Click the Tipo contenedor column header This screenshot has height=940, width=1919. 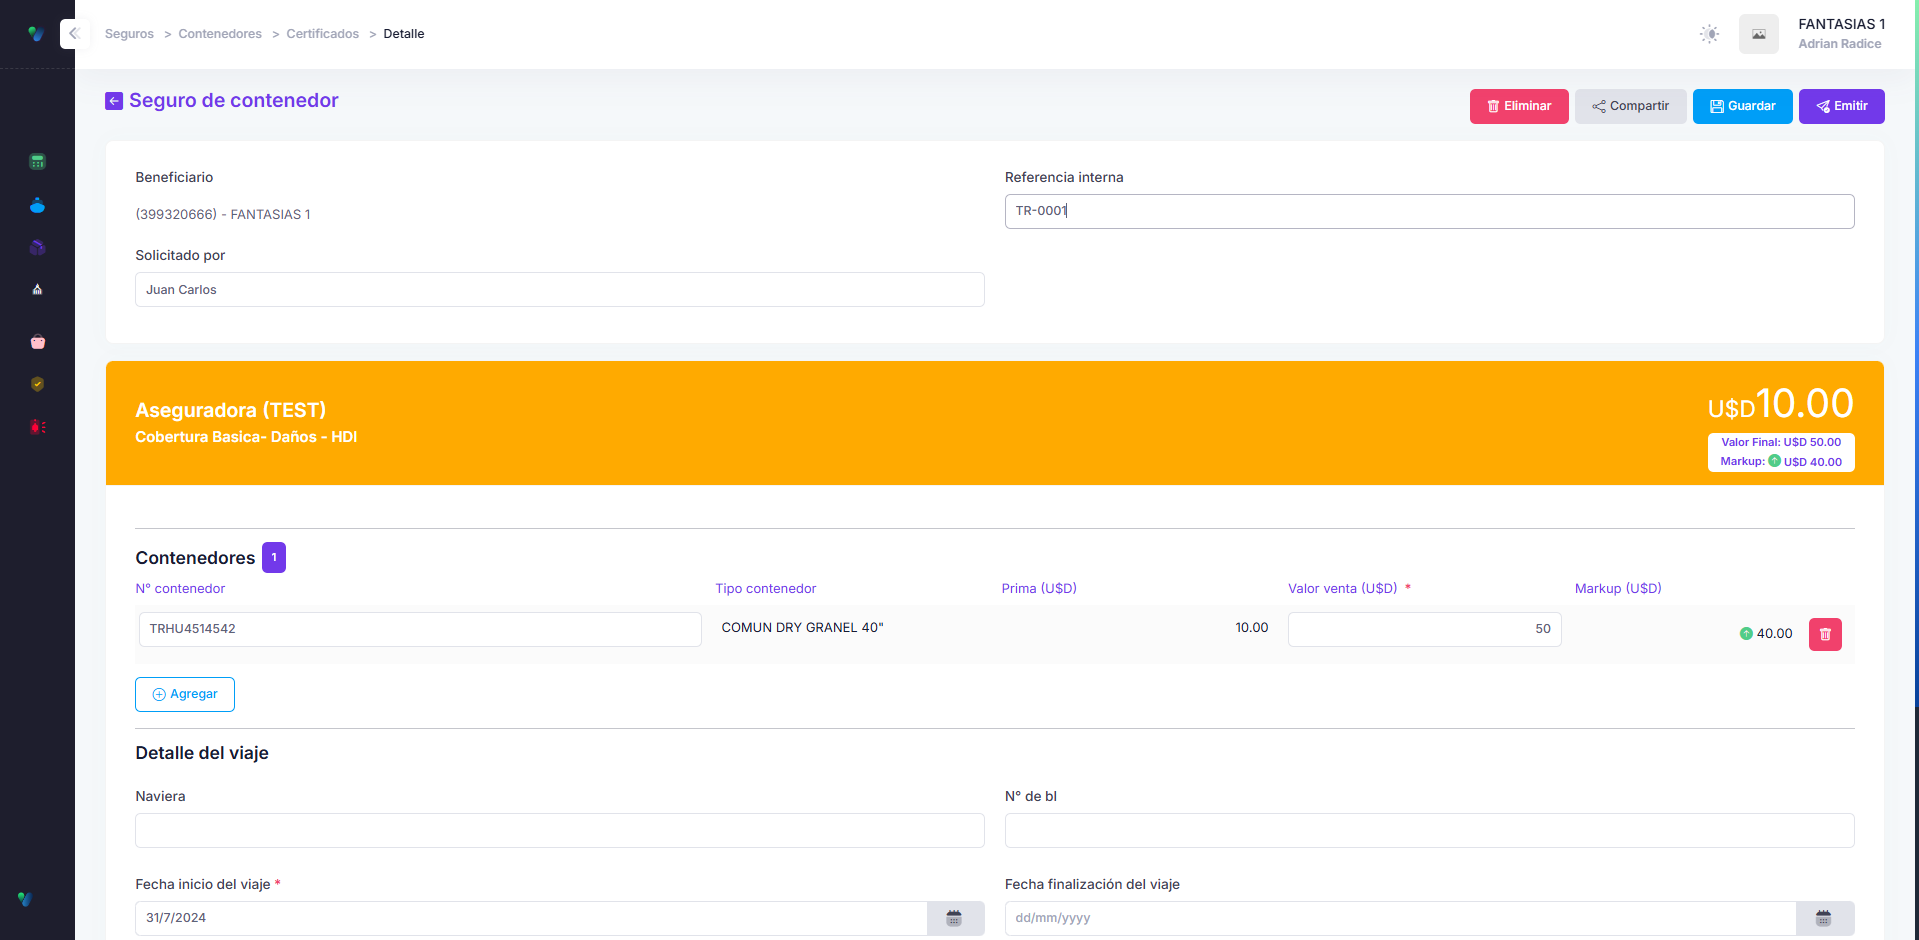pyautogui.click(x=765, y=589)
